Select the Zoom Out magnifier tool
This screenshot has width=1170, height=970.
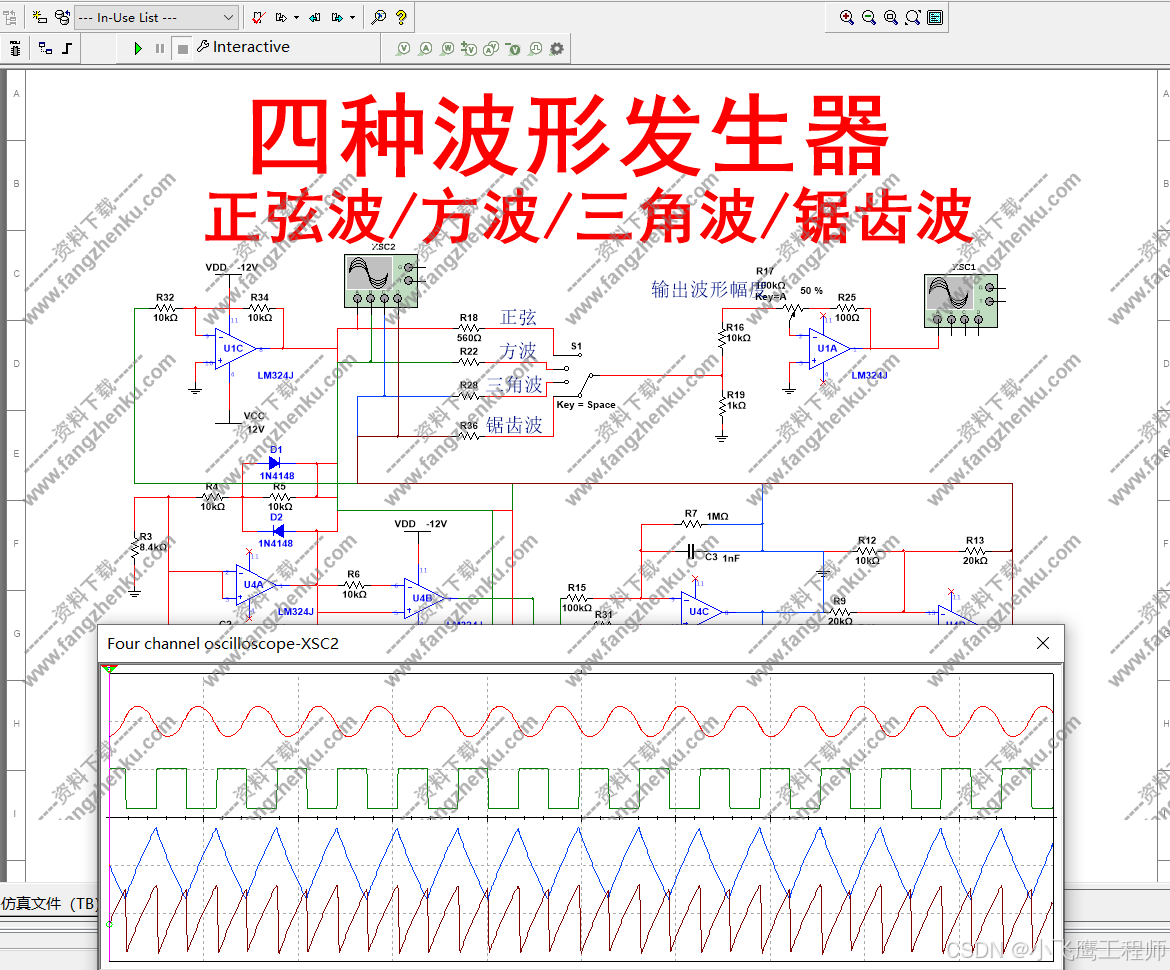tap(868, 16)
